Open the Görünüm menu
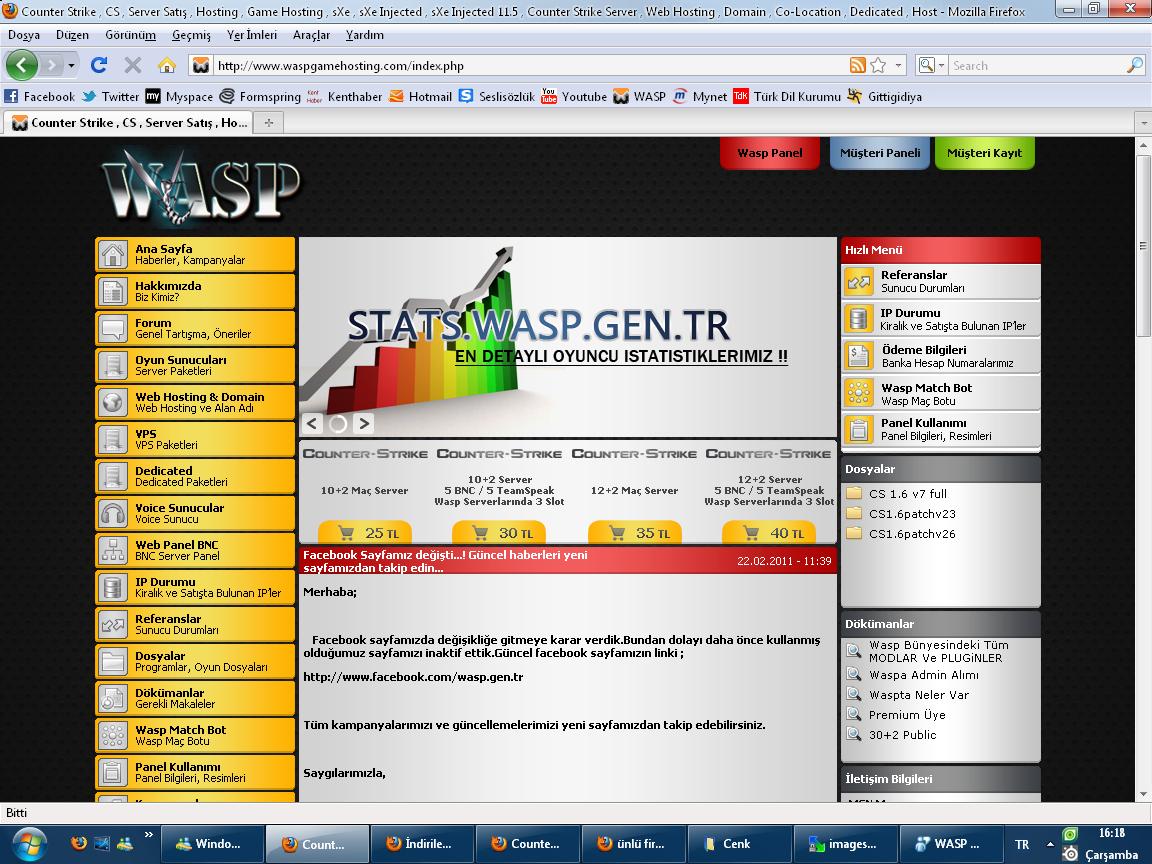Screen dimensions: 1152x864 coord(130,35)
